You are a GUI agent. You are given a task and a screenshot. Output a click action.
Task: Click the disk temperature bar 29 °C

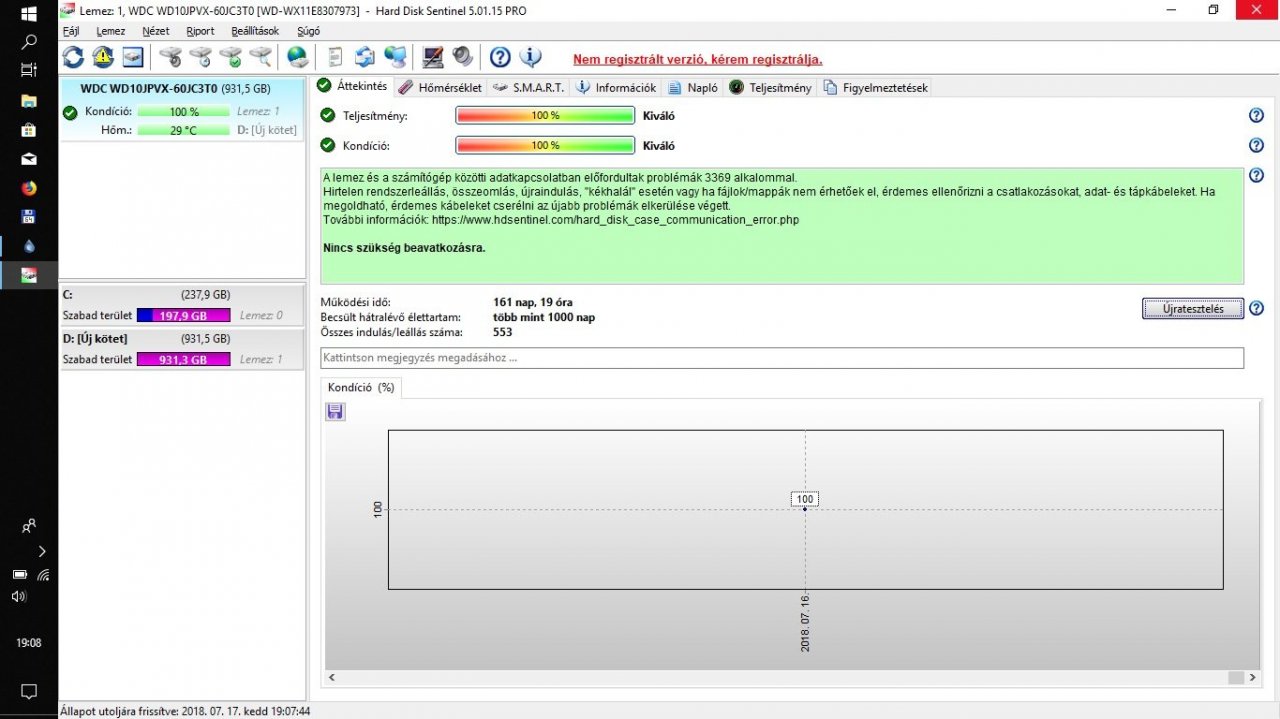(x=184, y=130)
